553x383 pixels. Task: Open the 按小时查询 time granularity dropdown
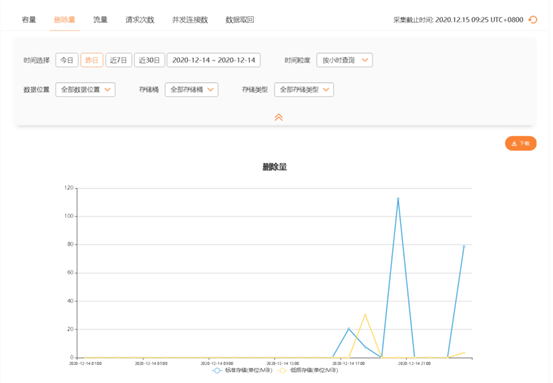point(344,60)
